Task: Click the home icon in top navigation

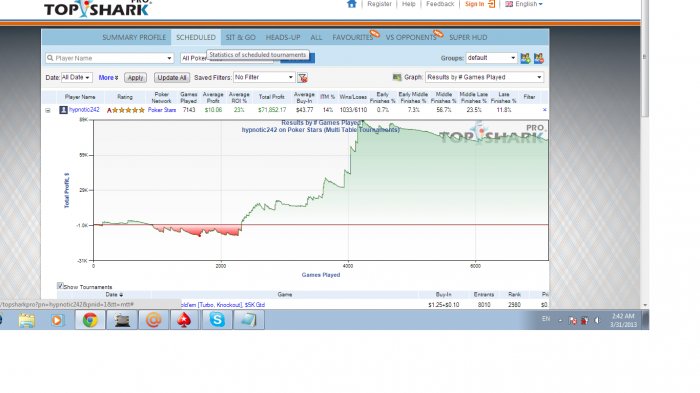Action: [352, 4]
